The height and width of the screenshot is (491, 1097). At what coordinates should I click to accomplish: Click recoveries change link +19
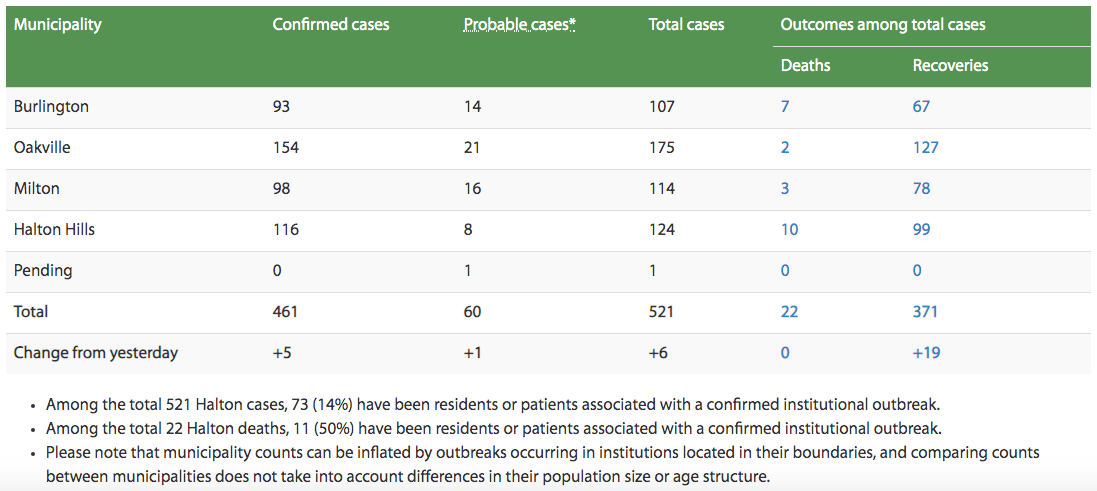[926, 353]
